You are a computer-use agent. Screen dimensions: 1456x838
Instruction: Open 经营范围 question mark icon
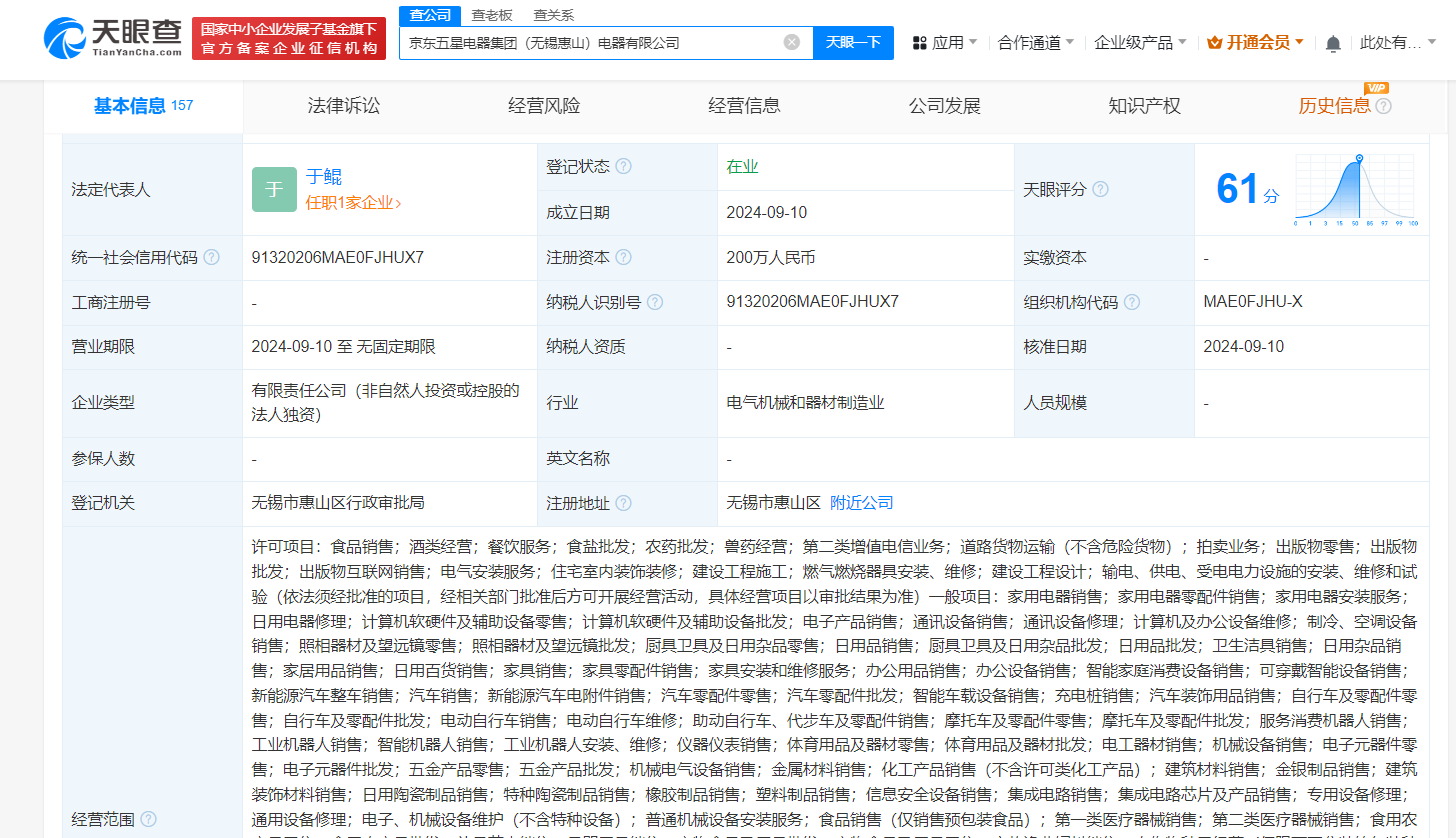[x=146, y=817]
